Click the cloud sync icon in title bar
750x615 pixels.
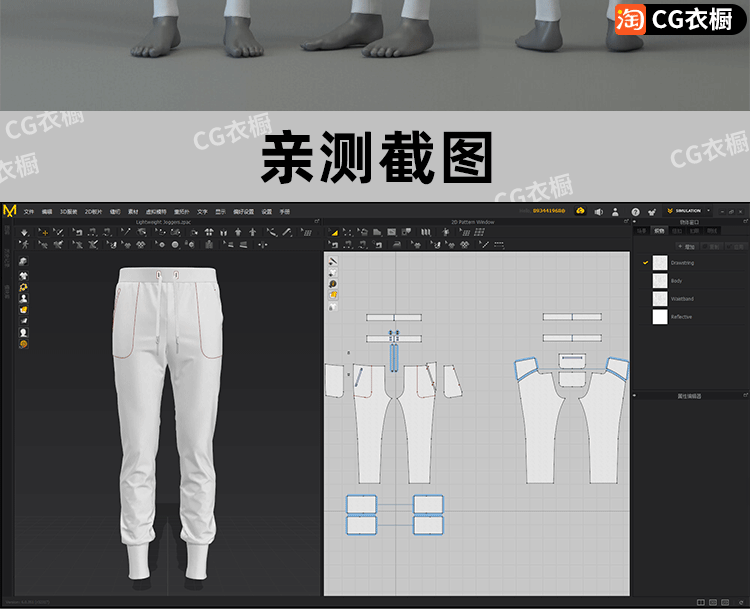coord(580,211)
